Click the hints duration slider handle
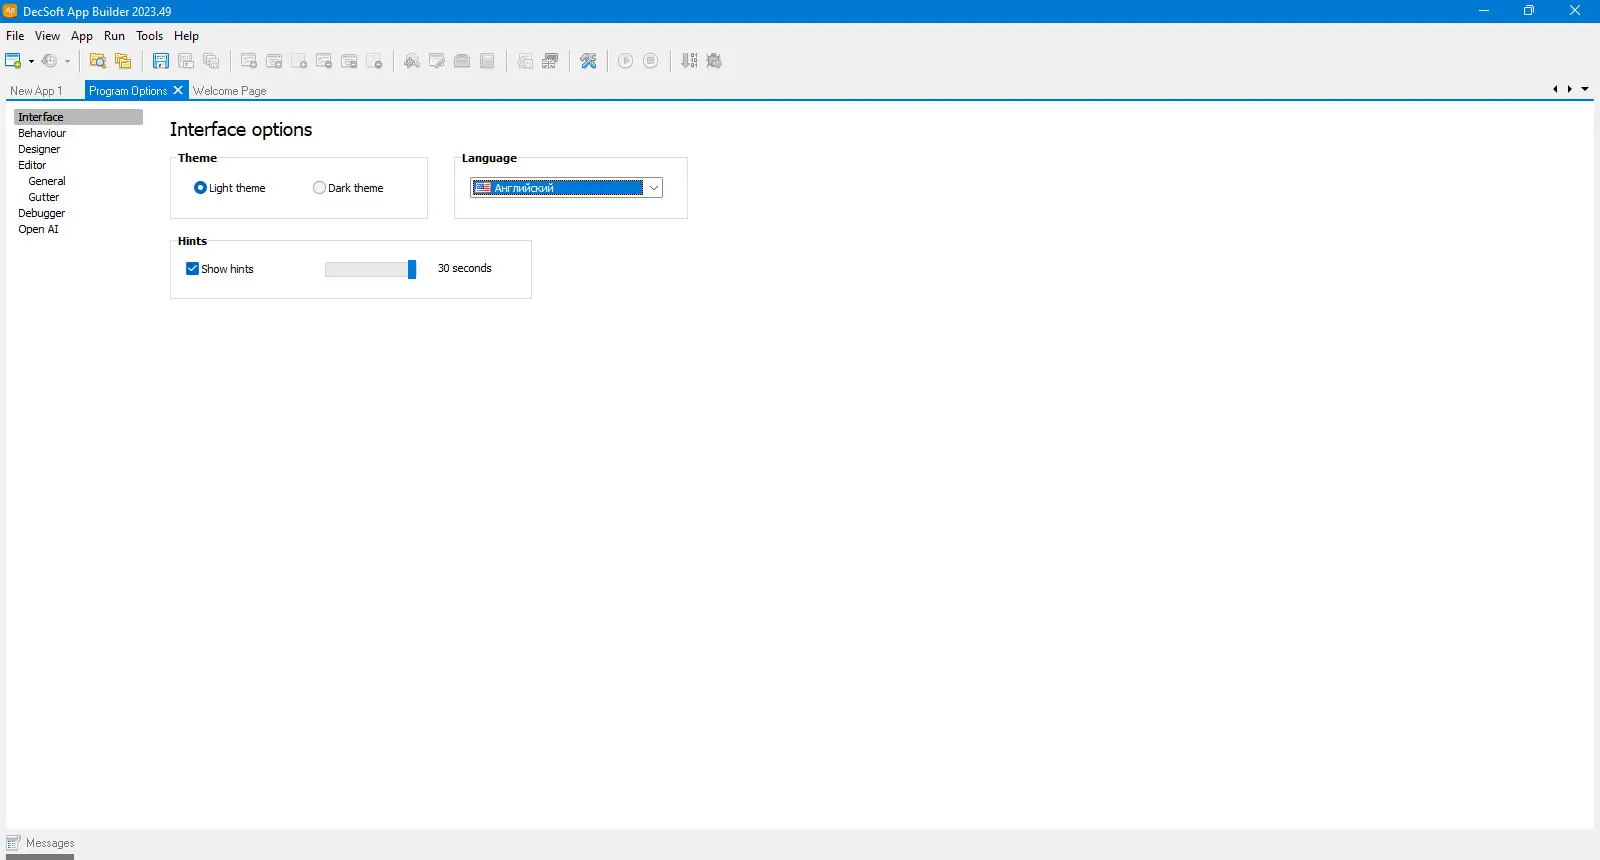The height and width of the screenshot is (860, 1600). (x=412, y=269)
